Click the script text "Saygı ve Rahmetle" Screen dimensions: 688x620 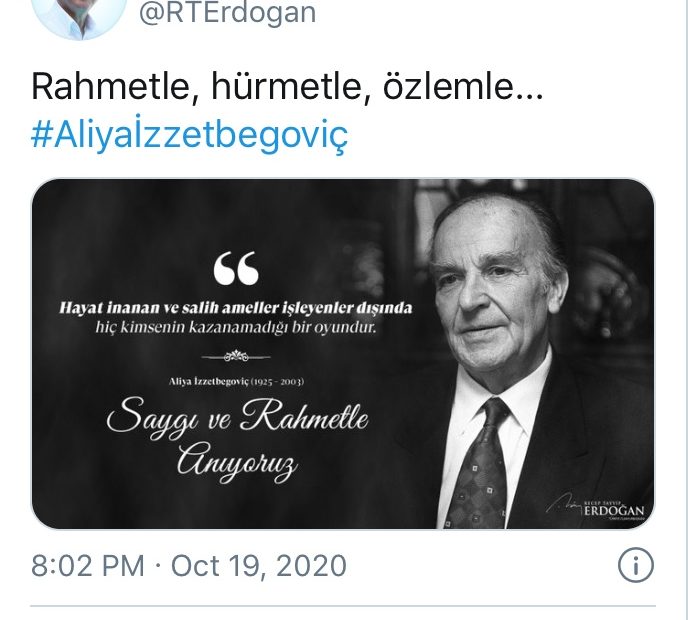pos(236,417)
